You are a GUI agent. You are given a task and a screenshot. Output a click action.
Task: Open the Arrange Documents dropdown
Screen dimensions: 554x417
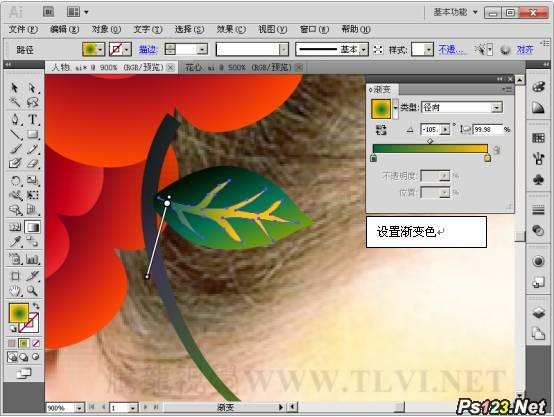[77, 12]
